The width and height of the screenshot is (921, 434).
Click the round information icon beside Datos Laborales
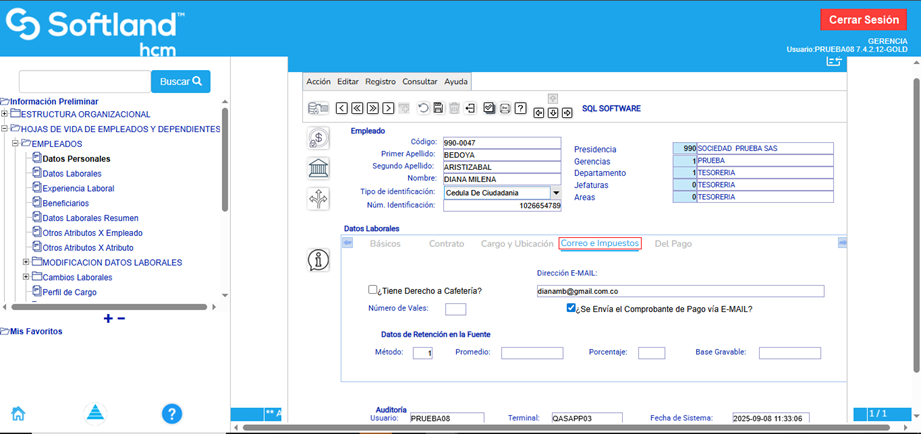point(318,260)
